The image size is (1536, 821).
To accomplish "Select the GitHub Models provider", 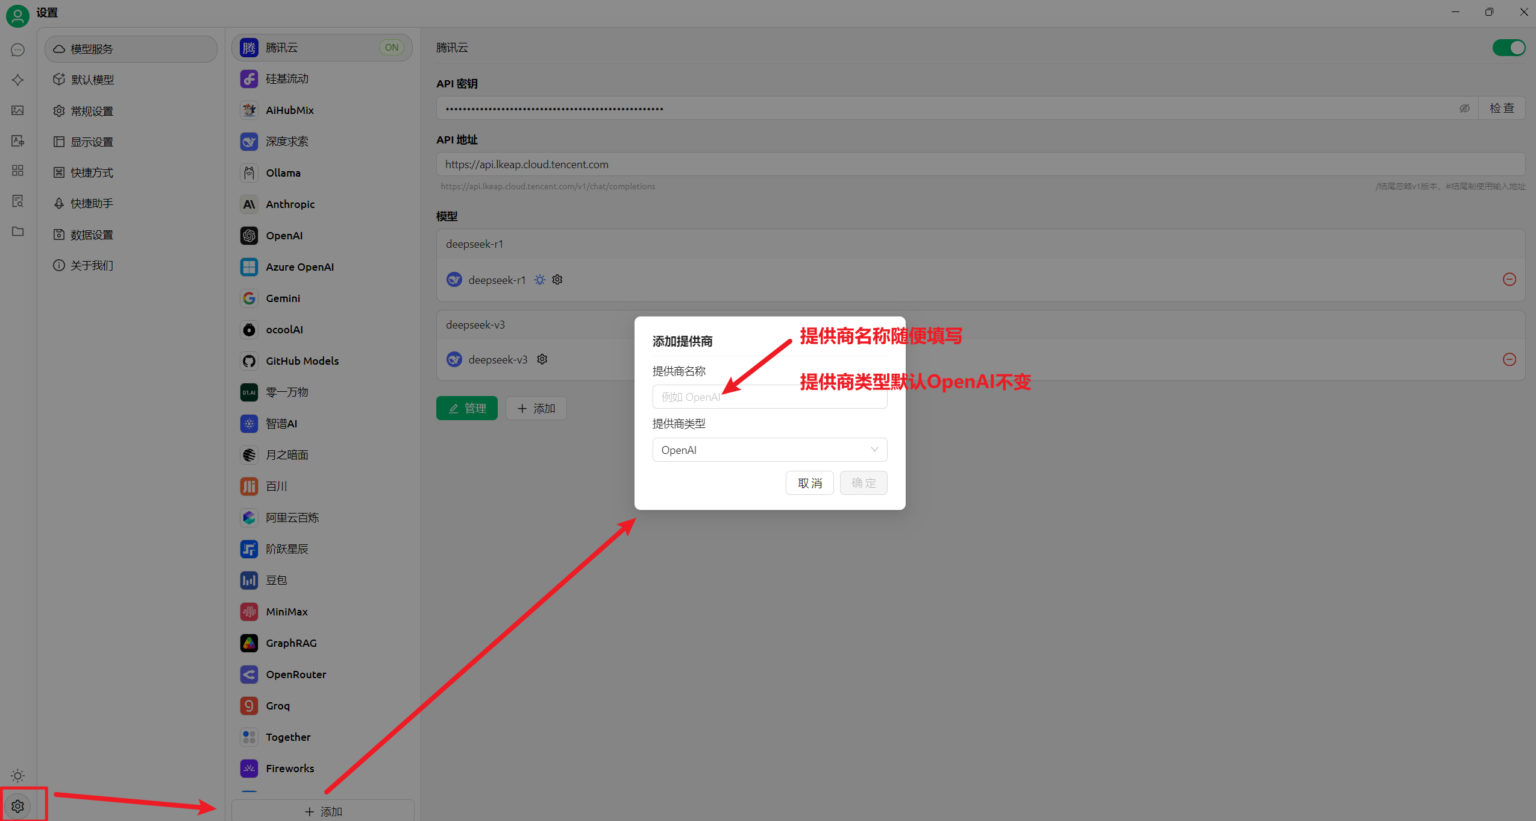I will [x=322, y=361].
